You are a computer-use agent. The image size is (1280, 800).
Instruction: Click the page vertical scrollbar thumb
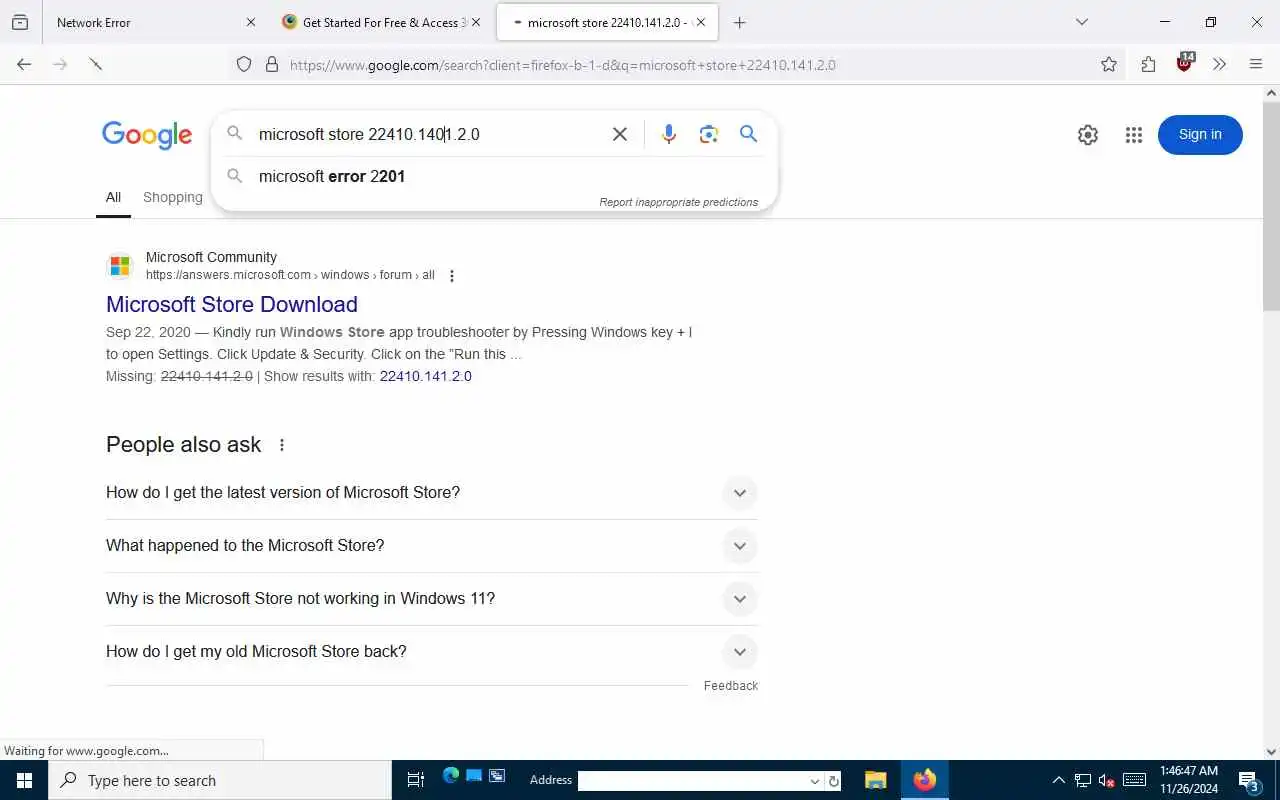pos(1272,206)
